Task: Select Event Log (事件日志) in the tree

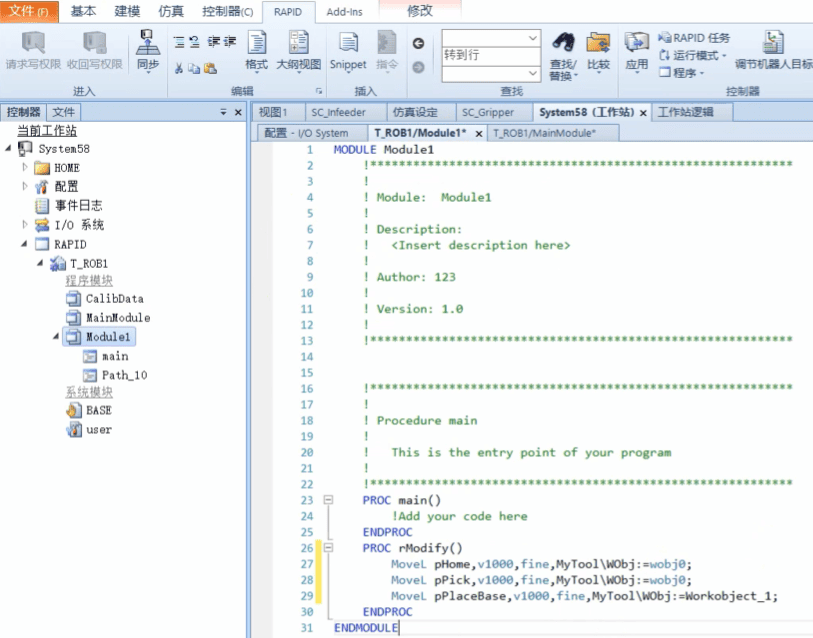Action: (69, 205)
